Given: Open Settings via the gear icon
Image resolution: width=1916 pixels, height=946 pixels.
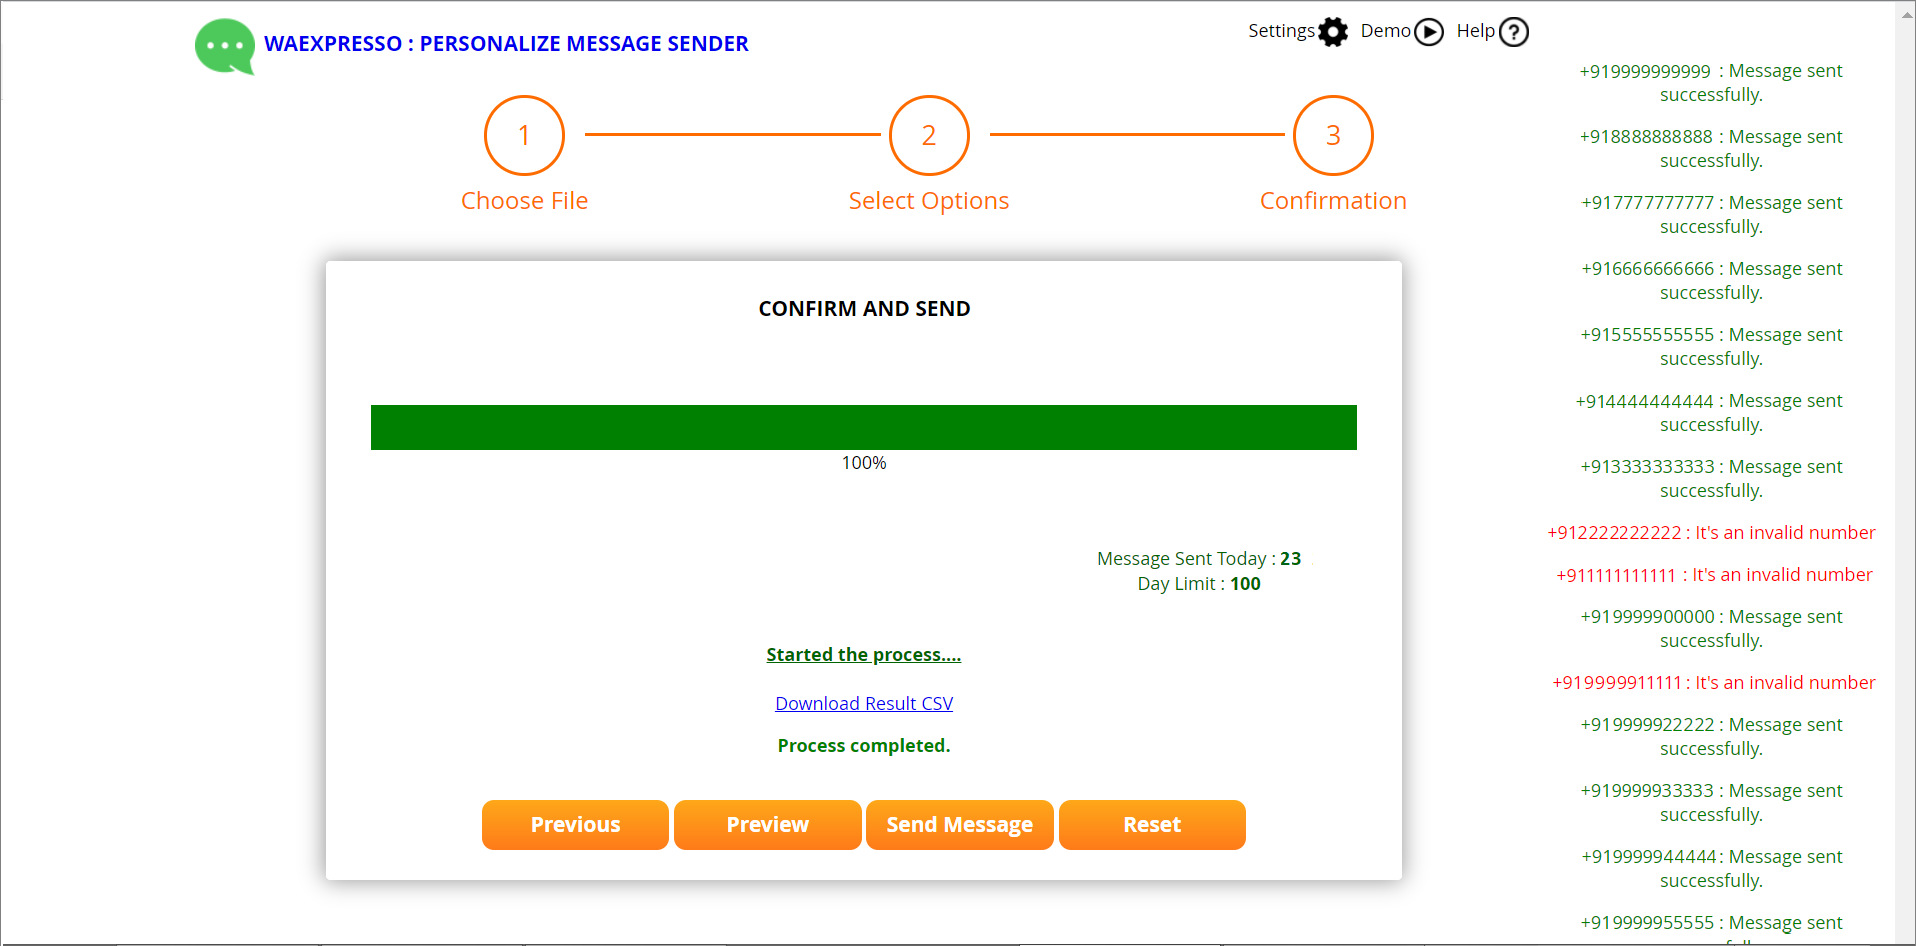Looking at the screenshot, I should (x=1332, y=32).
